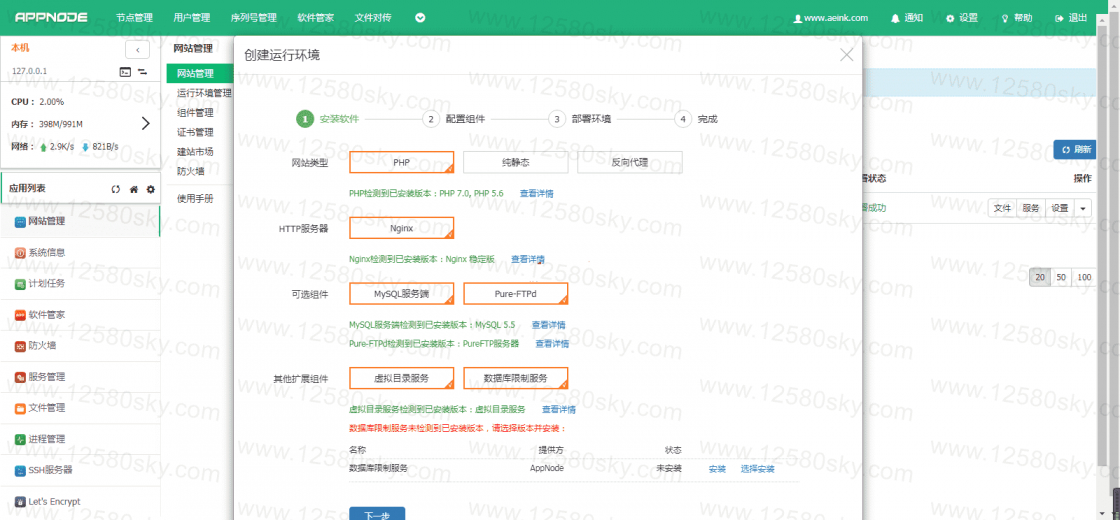Click 安装 for 数据库限制服务
1120x520 pixels.
pos(717,469)
